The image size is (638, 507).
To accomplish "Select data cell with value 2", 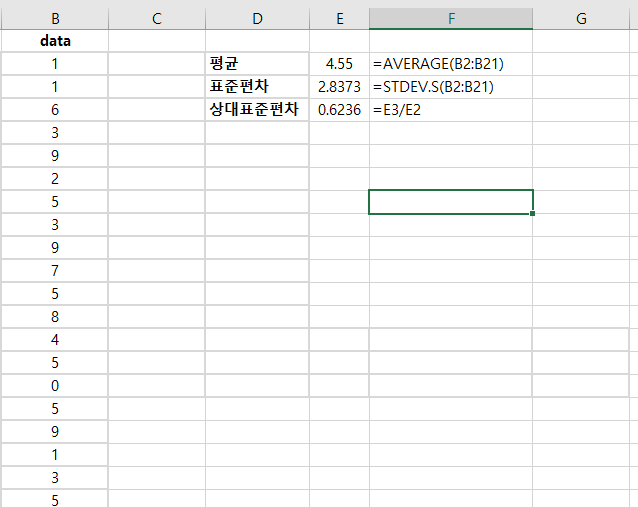I will pyautogui.click(x=55, y=179).
